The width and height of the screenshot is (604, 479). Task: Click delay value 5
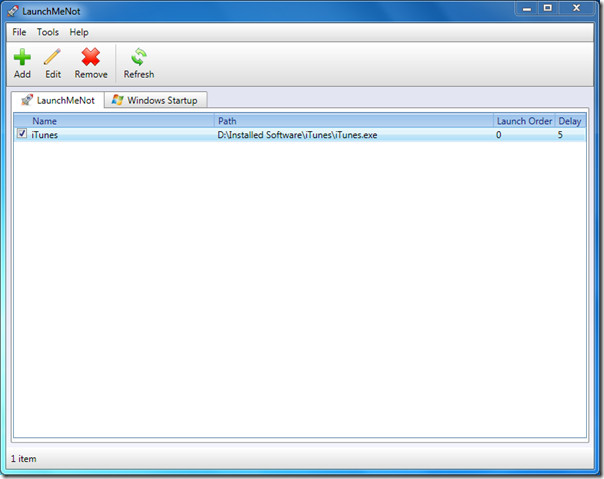pos(560,135)
